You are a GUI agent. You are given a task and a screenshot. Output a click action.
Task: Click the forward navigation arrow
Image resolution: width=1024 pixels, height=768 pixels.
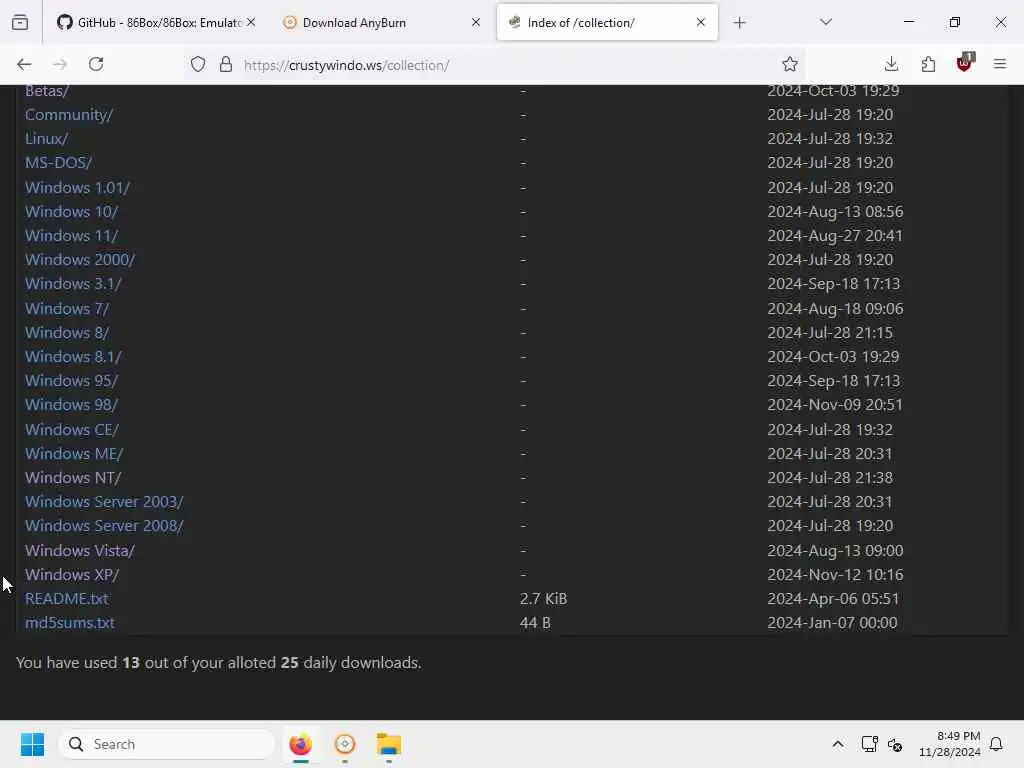point(59,64)
